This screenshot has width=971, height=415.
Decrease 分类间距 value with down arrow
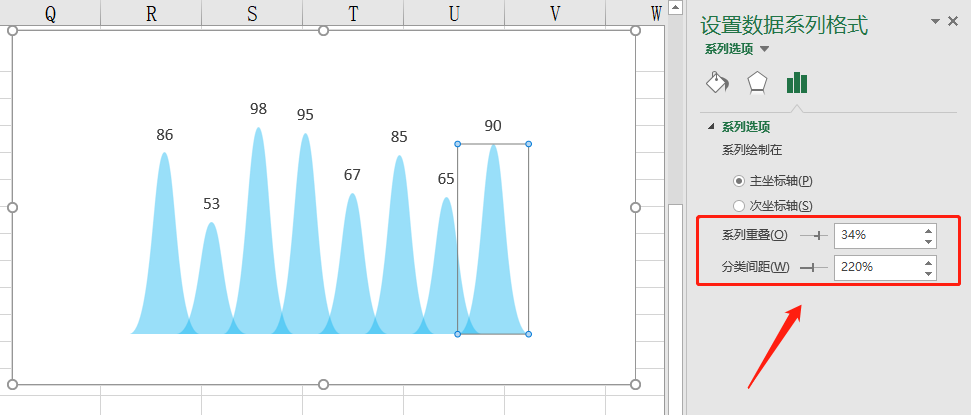[x=928, y=274]
